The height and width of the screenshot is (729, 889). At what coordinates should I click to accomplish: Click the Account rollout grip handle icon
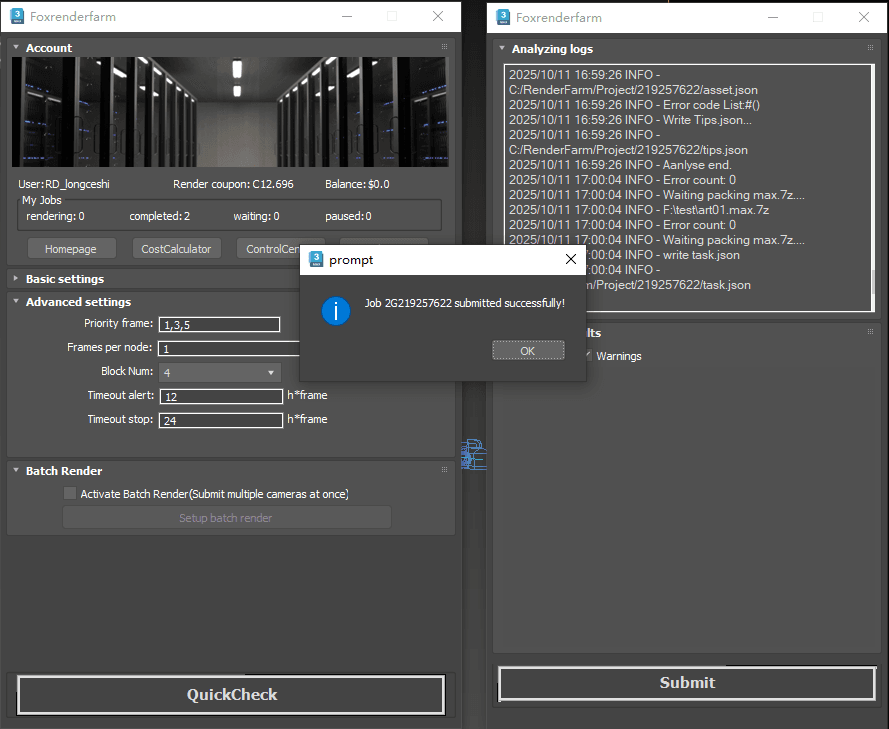(x=444, y=47)
